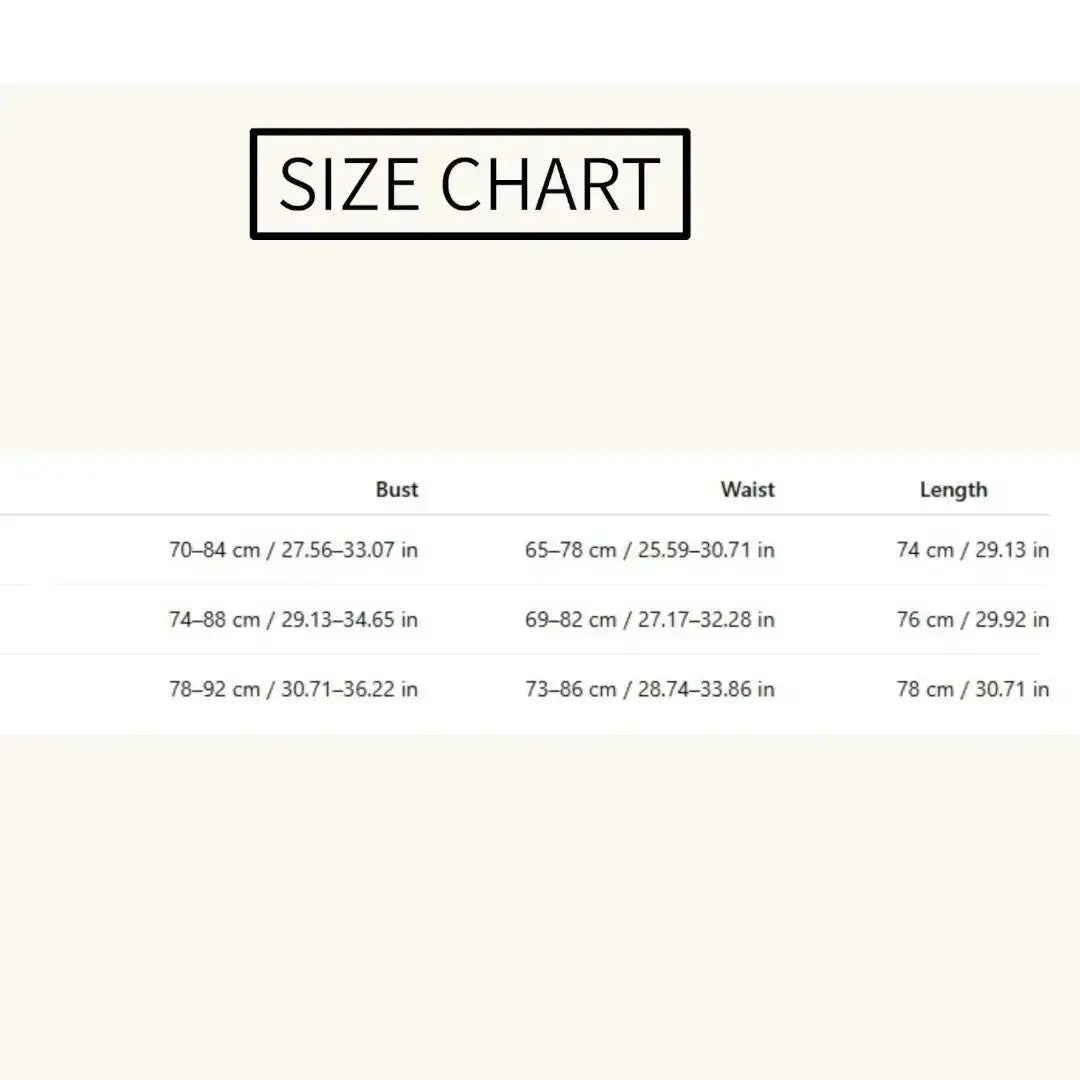
Task: Click length value 74 cm / 29.13 in
Action: click(973, 550)
